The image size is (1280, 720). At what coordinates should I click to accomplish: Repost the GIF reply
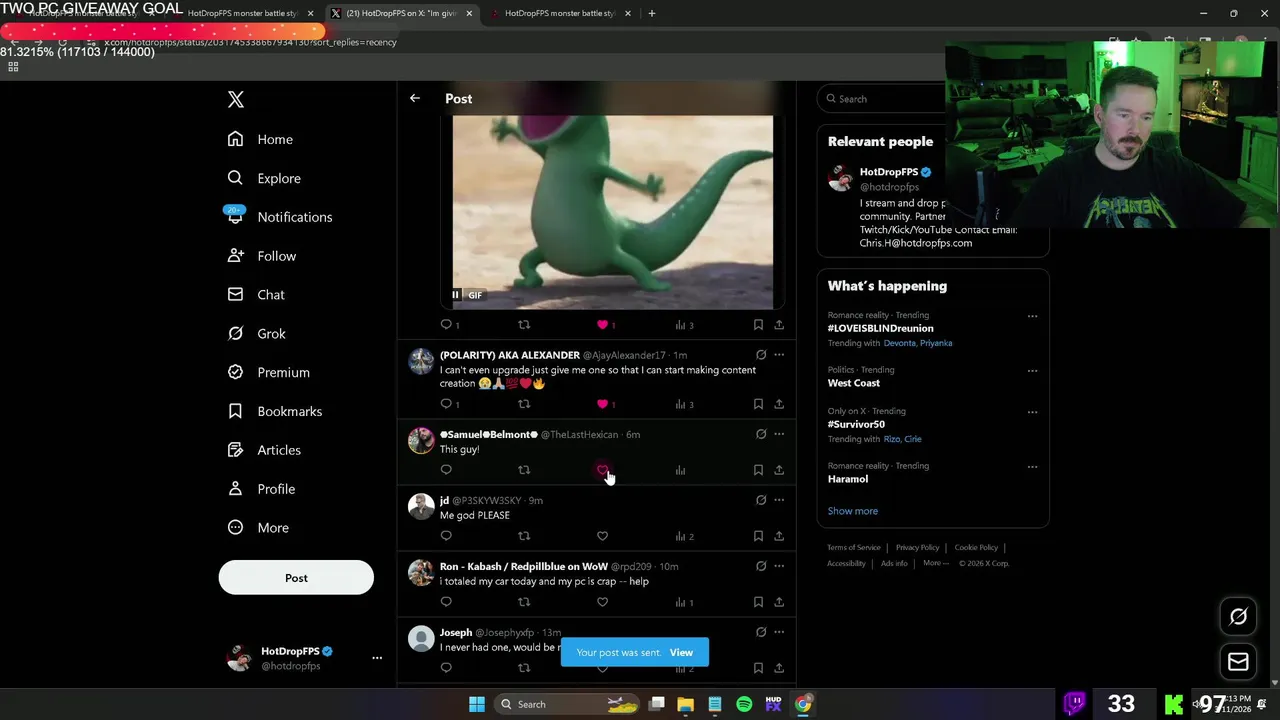point(524,325)
